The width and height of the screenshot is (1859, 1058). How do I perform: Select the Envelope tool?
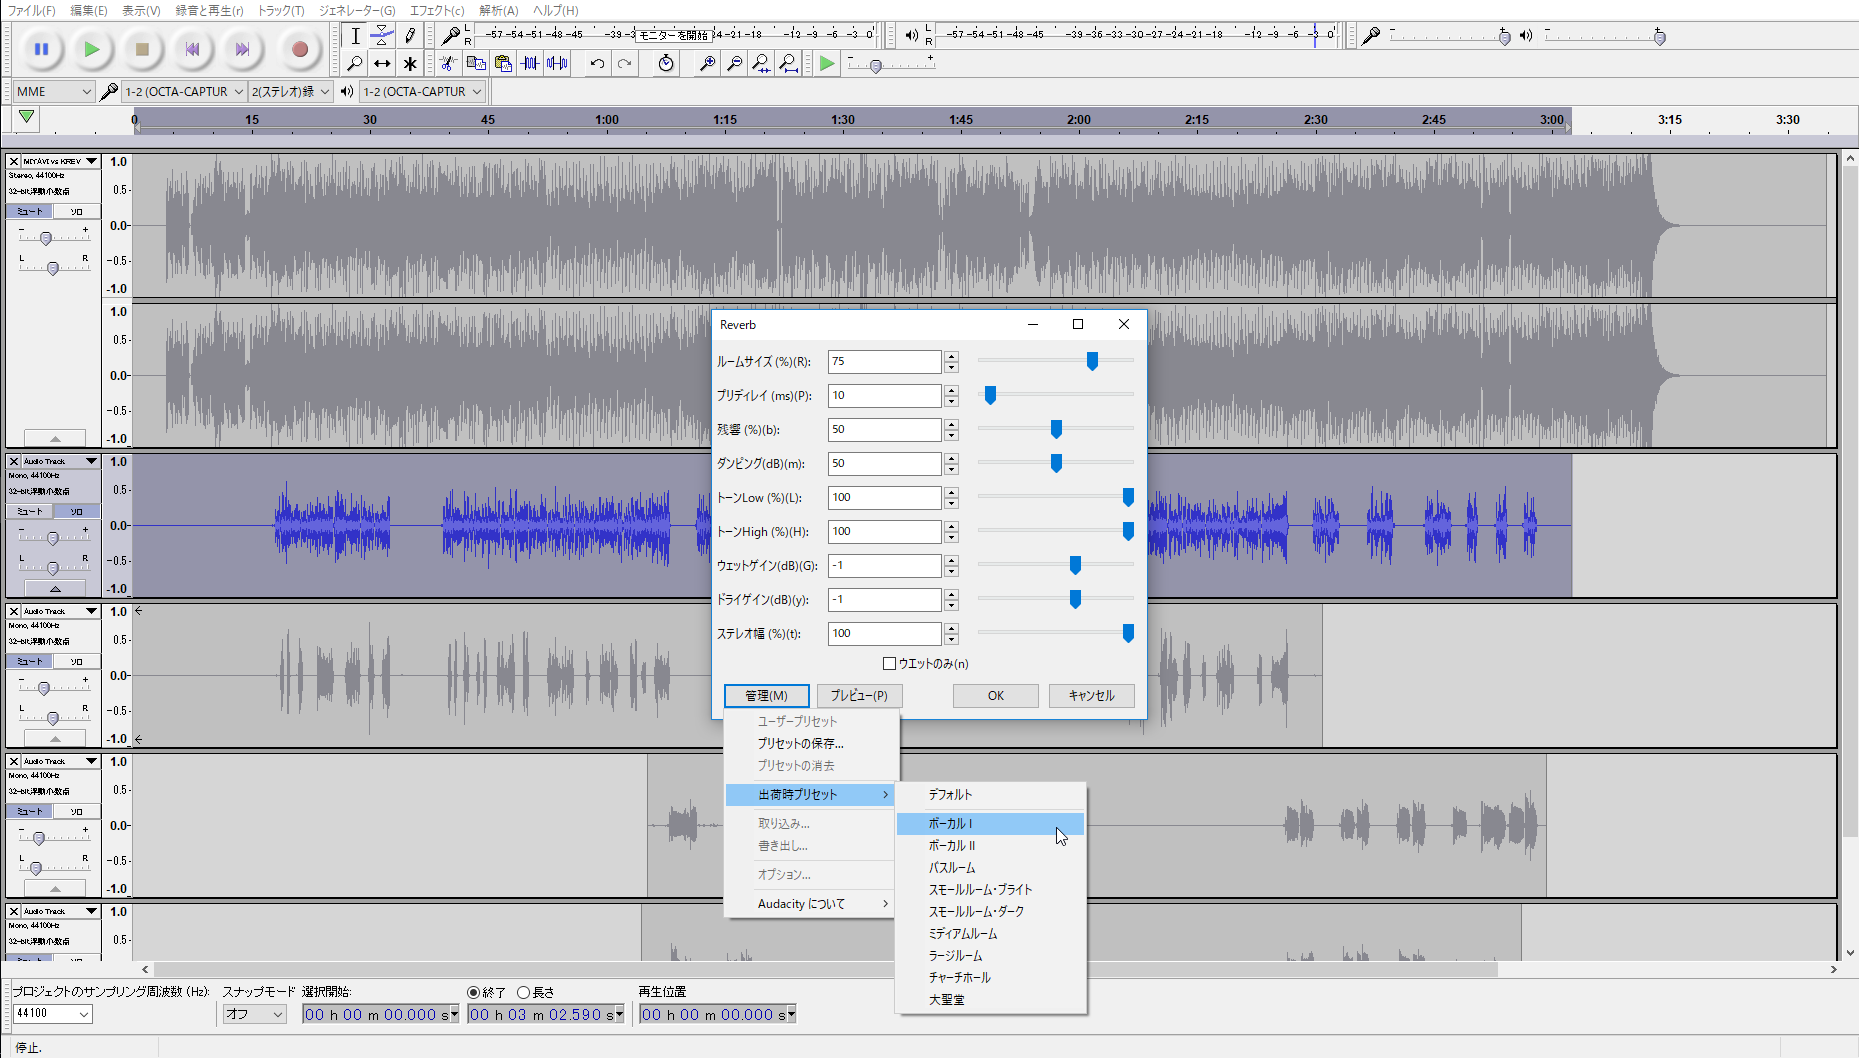coord(382,36)
